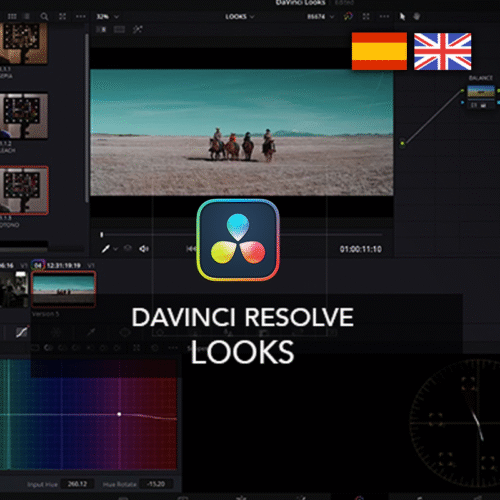Toggle image wipe in viewer
Screen dimensions: 500x500
coord(101,30)
